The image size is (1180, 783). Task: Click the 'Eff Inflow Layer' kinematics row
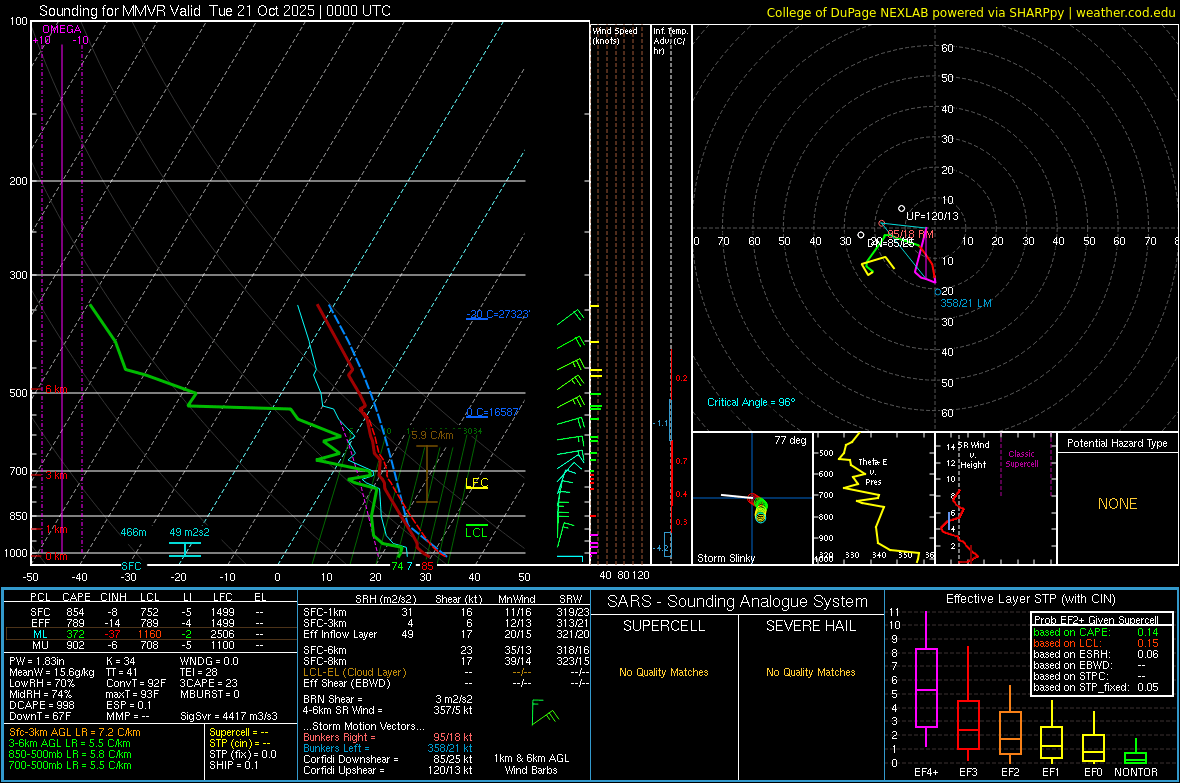pyautogui.click(x=446, y=634)
